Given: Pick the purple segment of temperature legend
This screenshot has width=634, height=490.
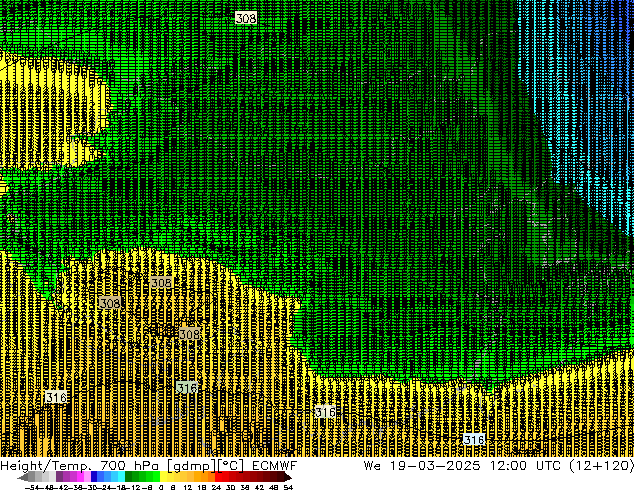Looking at the screenshot, I should [x=66, y=478].
